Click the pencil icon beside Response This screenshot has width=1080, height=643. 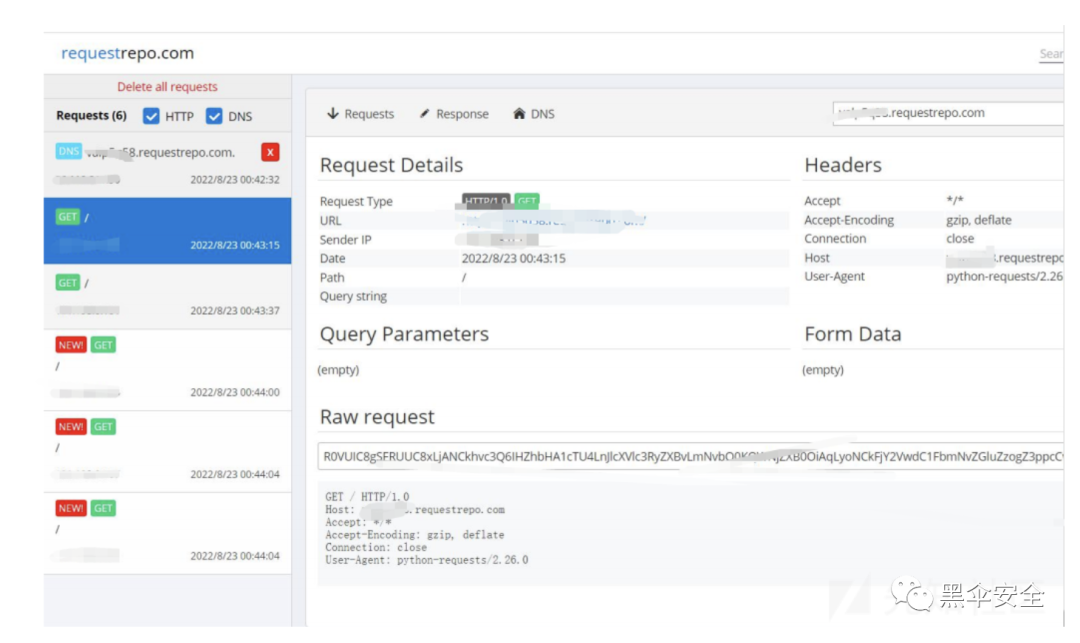424,114
